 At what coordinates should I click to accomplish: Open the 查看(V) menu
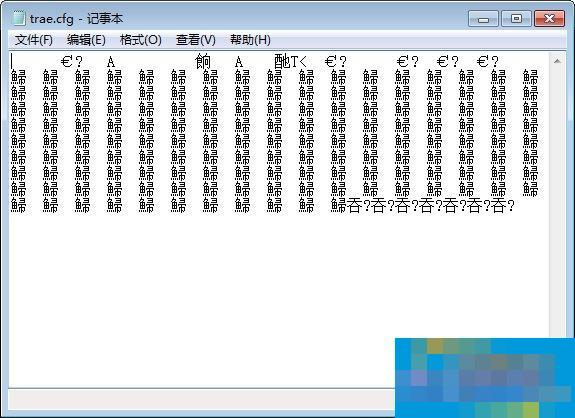click(x=195, y=40)
